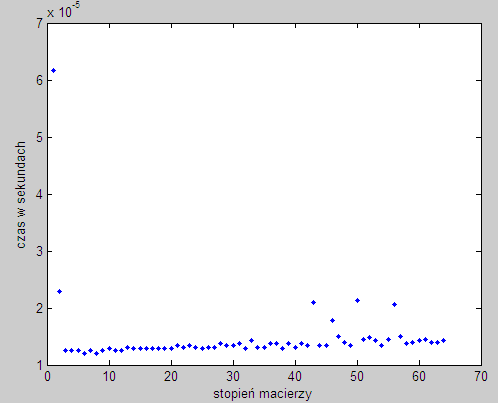The height and width of the screenshot is (403, 498).
Task: Select y-axis tick label 7
Action: (40, 23)
